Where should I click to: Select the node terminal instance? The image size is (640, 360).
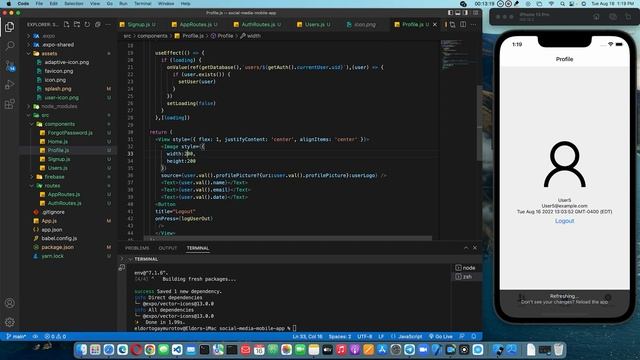tap(466, 268)
